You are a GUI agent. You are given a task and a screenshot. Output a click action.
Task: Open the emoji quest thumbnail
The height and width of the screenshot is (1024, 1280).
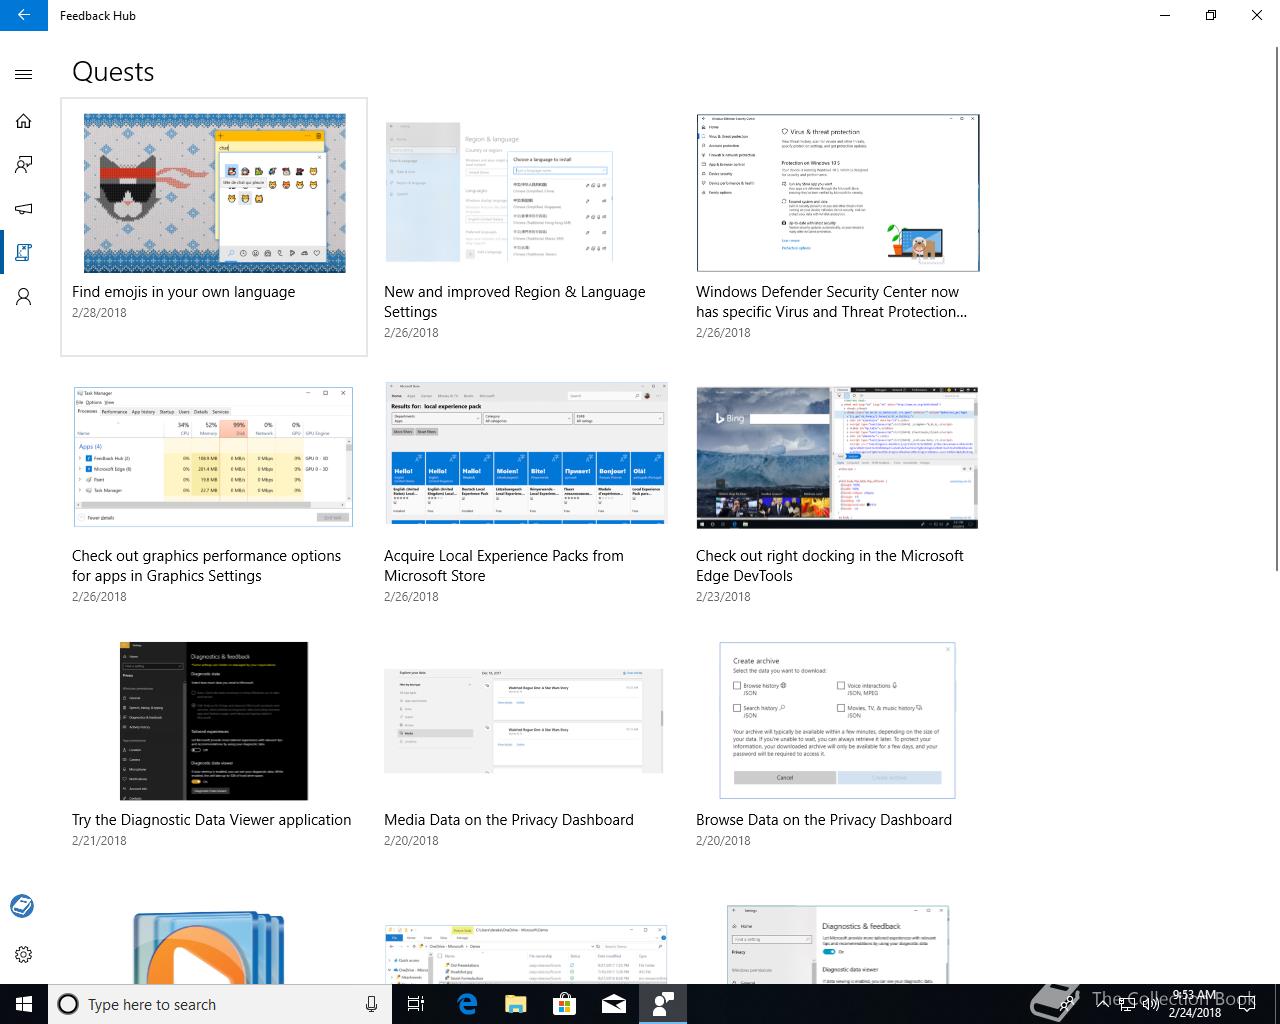tap(215, 193)
